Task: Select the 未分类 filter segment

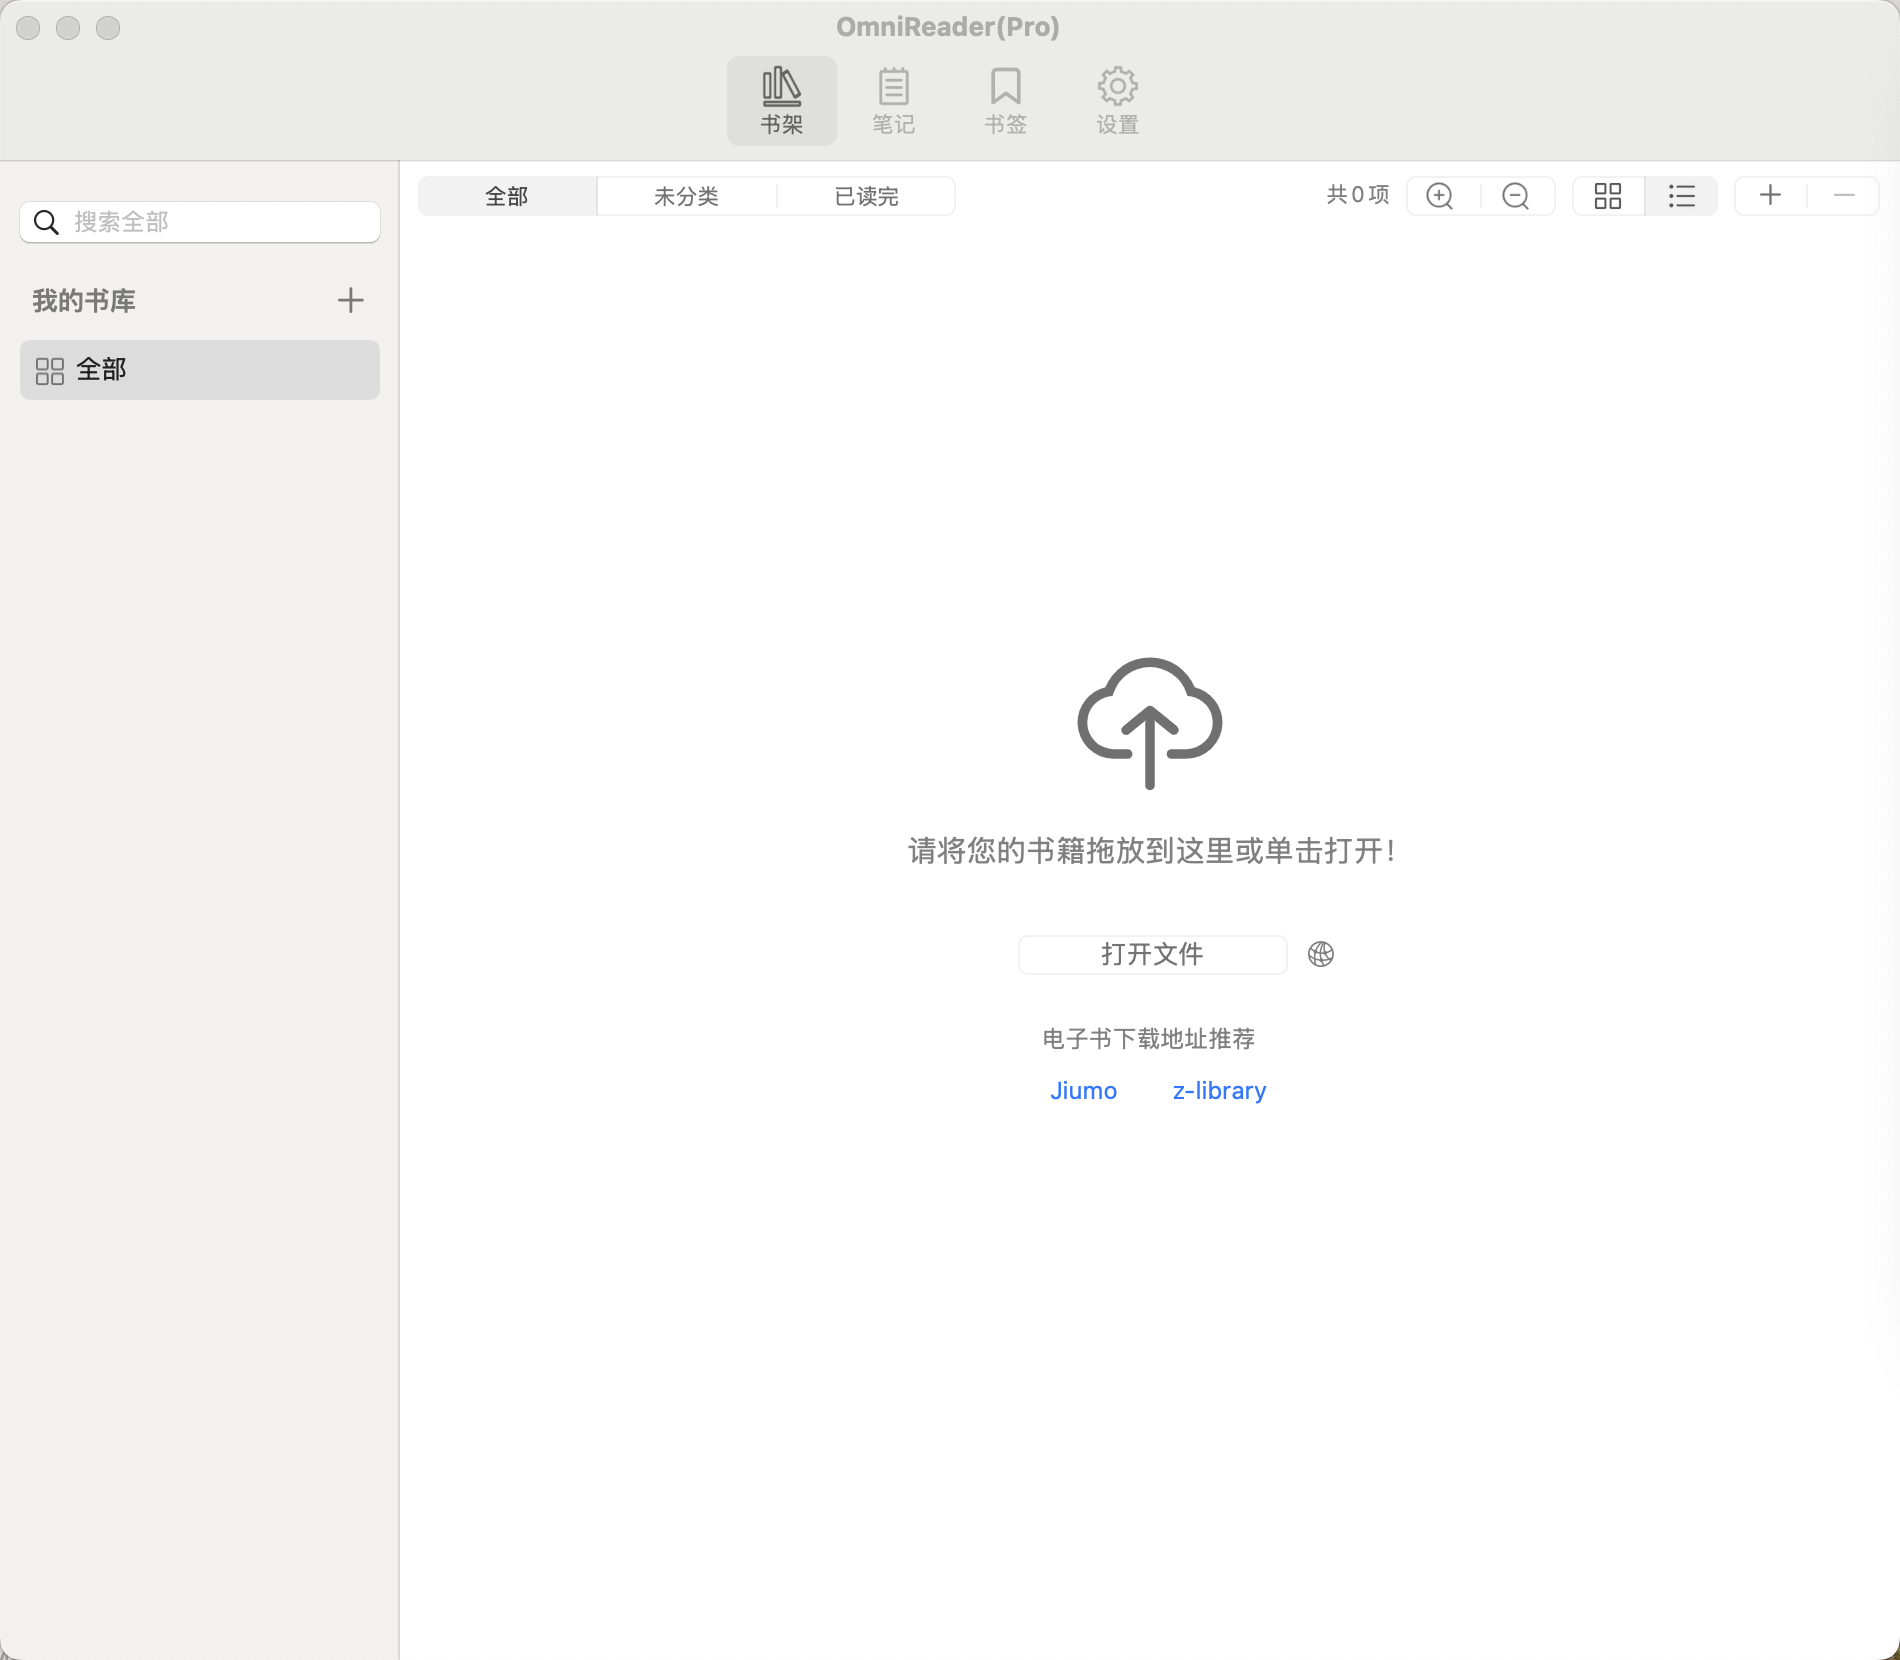Action: point(686,196)
